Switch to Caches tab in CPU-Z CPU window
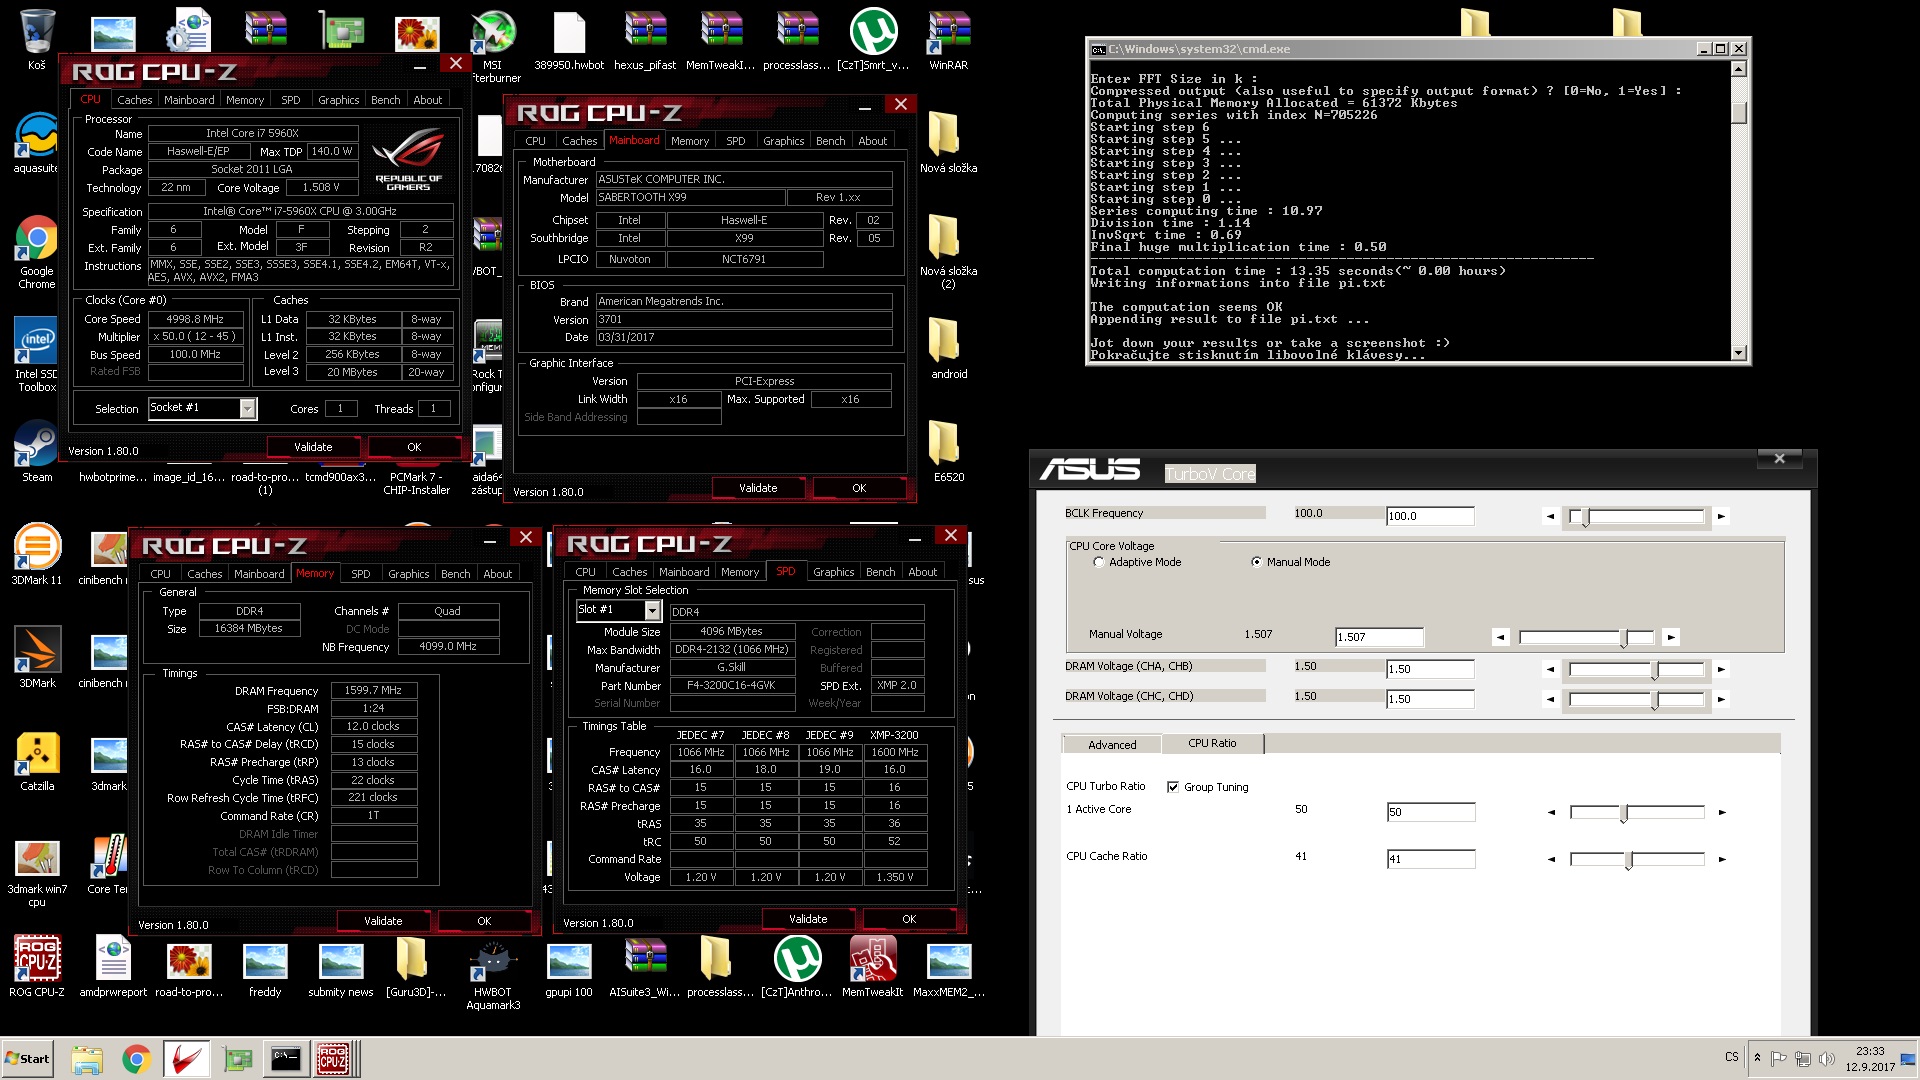Image resolution: width=1920 pixels, height=1080 pixels. click(x=134, y=100)
